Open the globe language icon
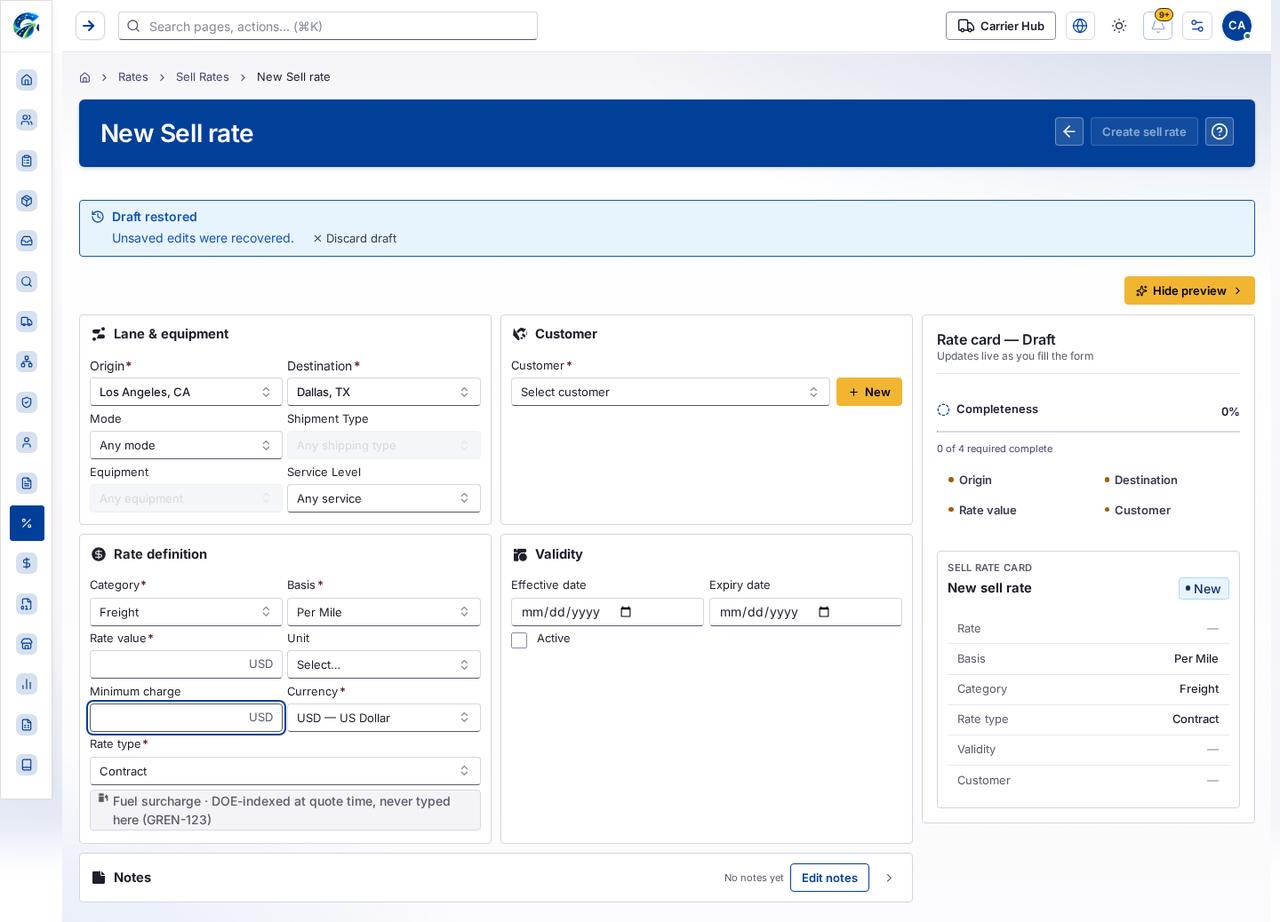The image size is (1280, 922). click(1080, 26)
